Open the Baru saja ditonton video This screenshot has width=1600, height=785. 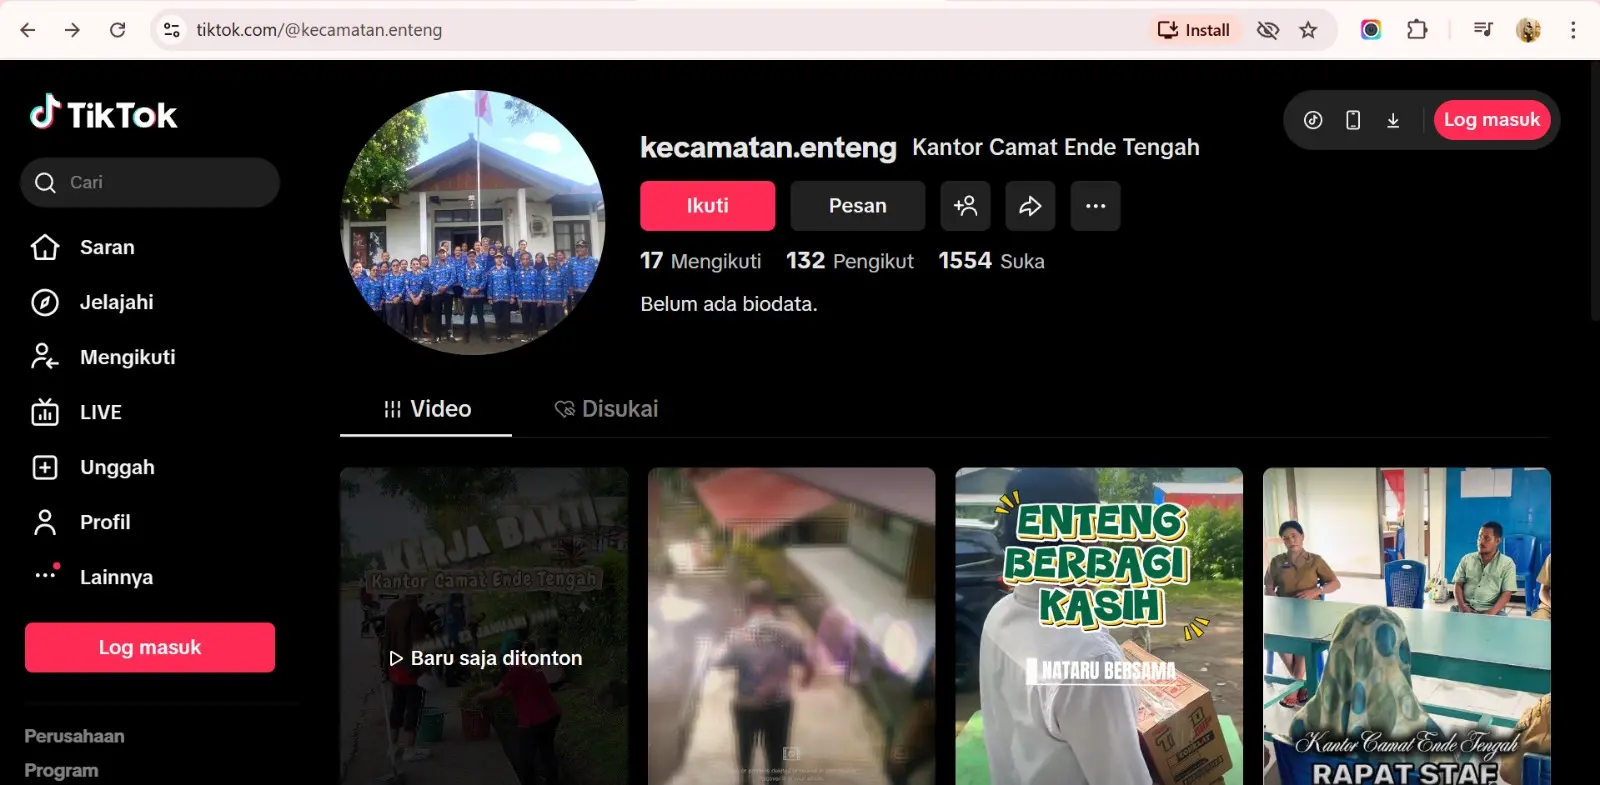click(484, 626)
